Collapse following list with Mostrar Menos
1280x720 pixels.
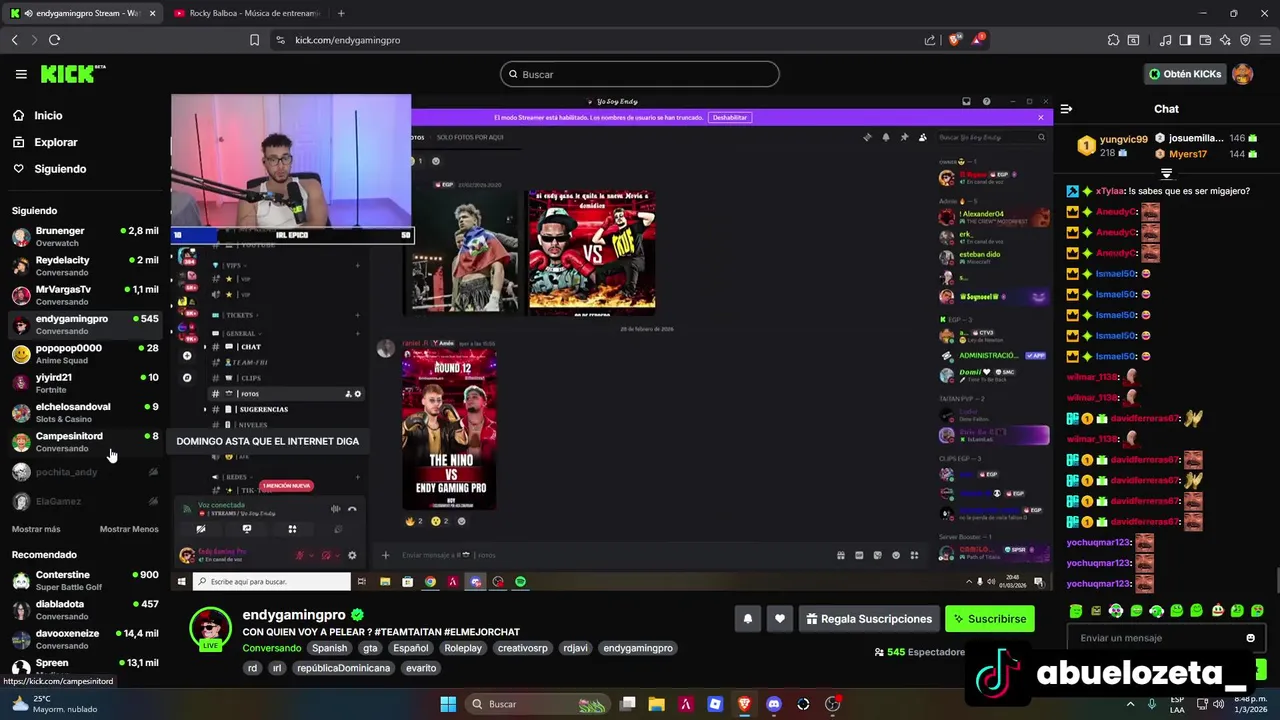point(129,529)
